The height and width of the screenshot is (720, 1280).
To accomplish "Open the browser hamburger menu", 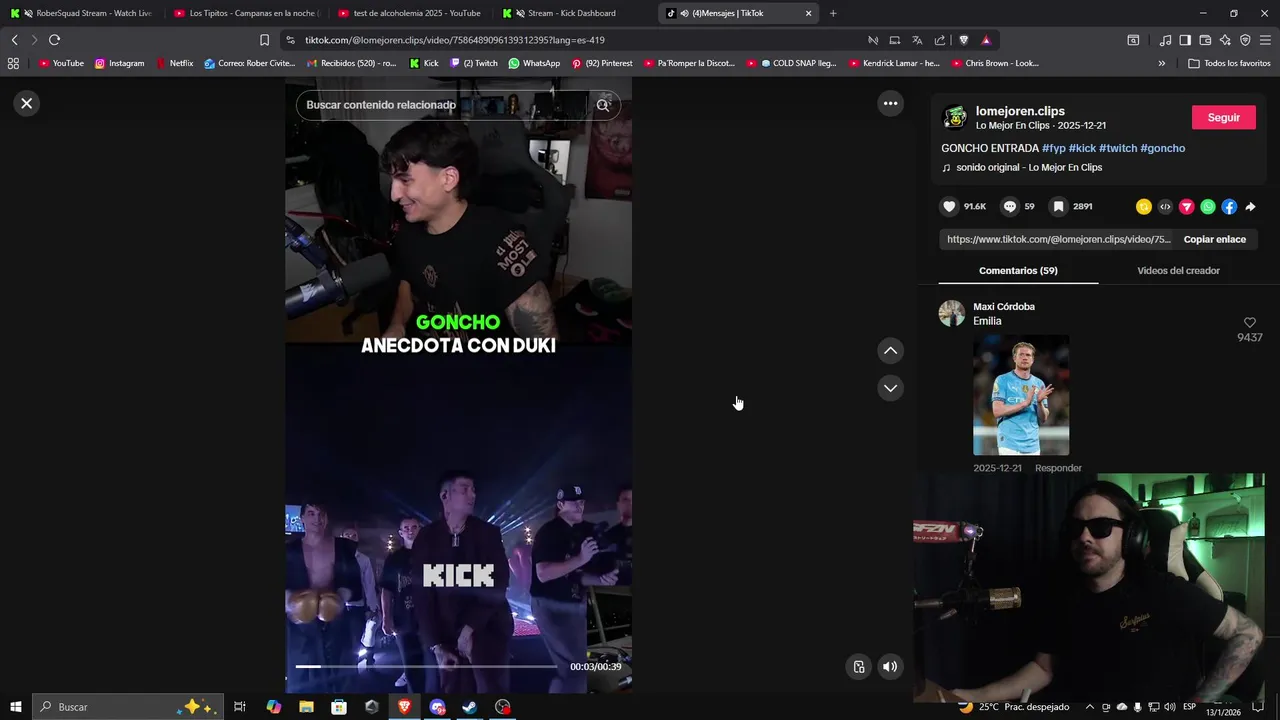I will click(x=1266, y=40).
